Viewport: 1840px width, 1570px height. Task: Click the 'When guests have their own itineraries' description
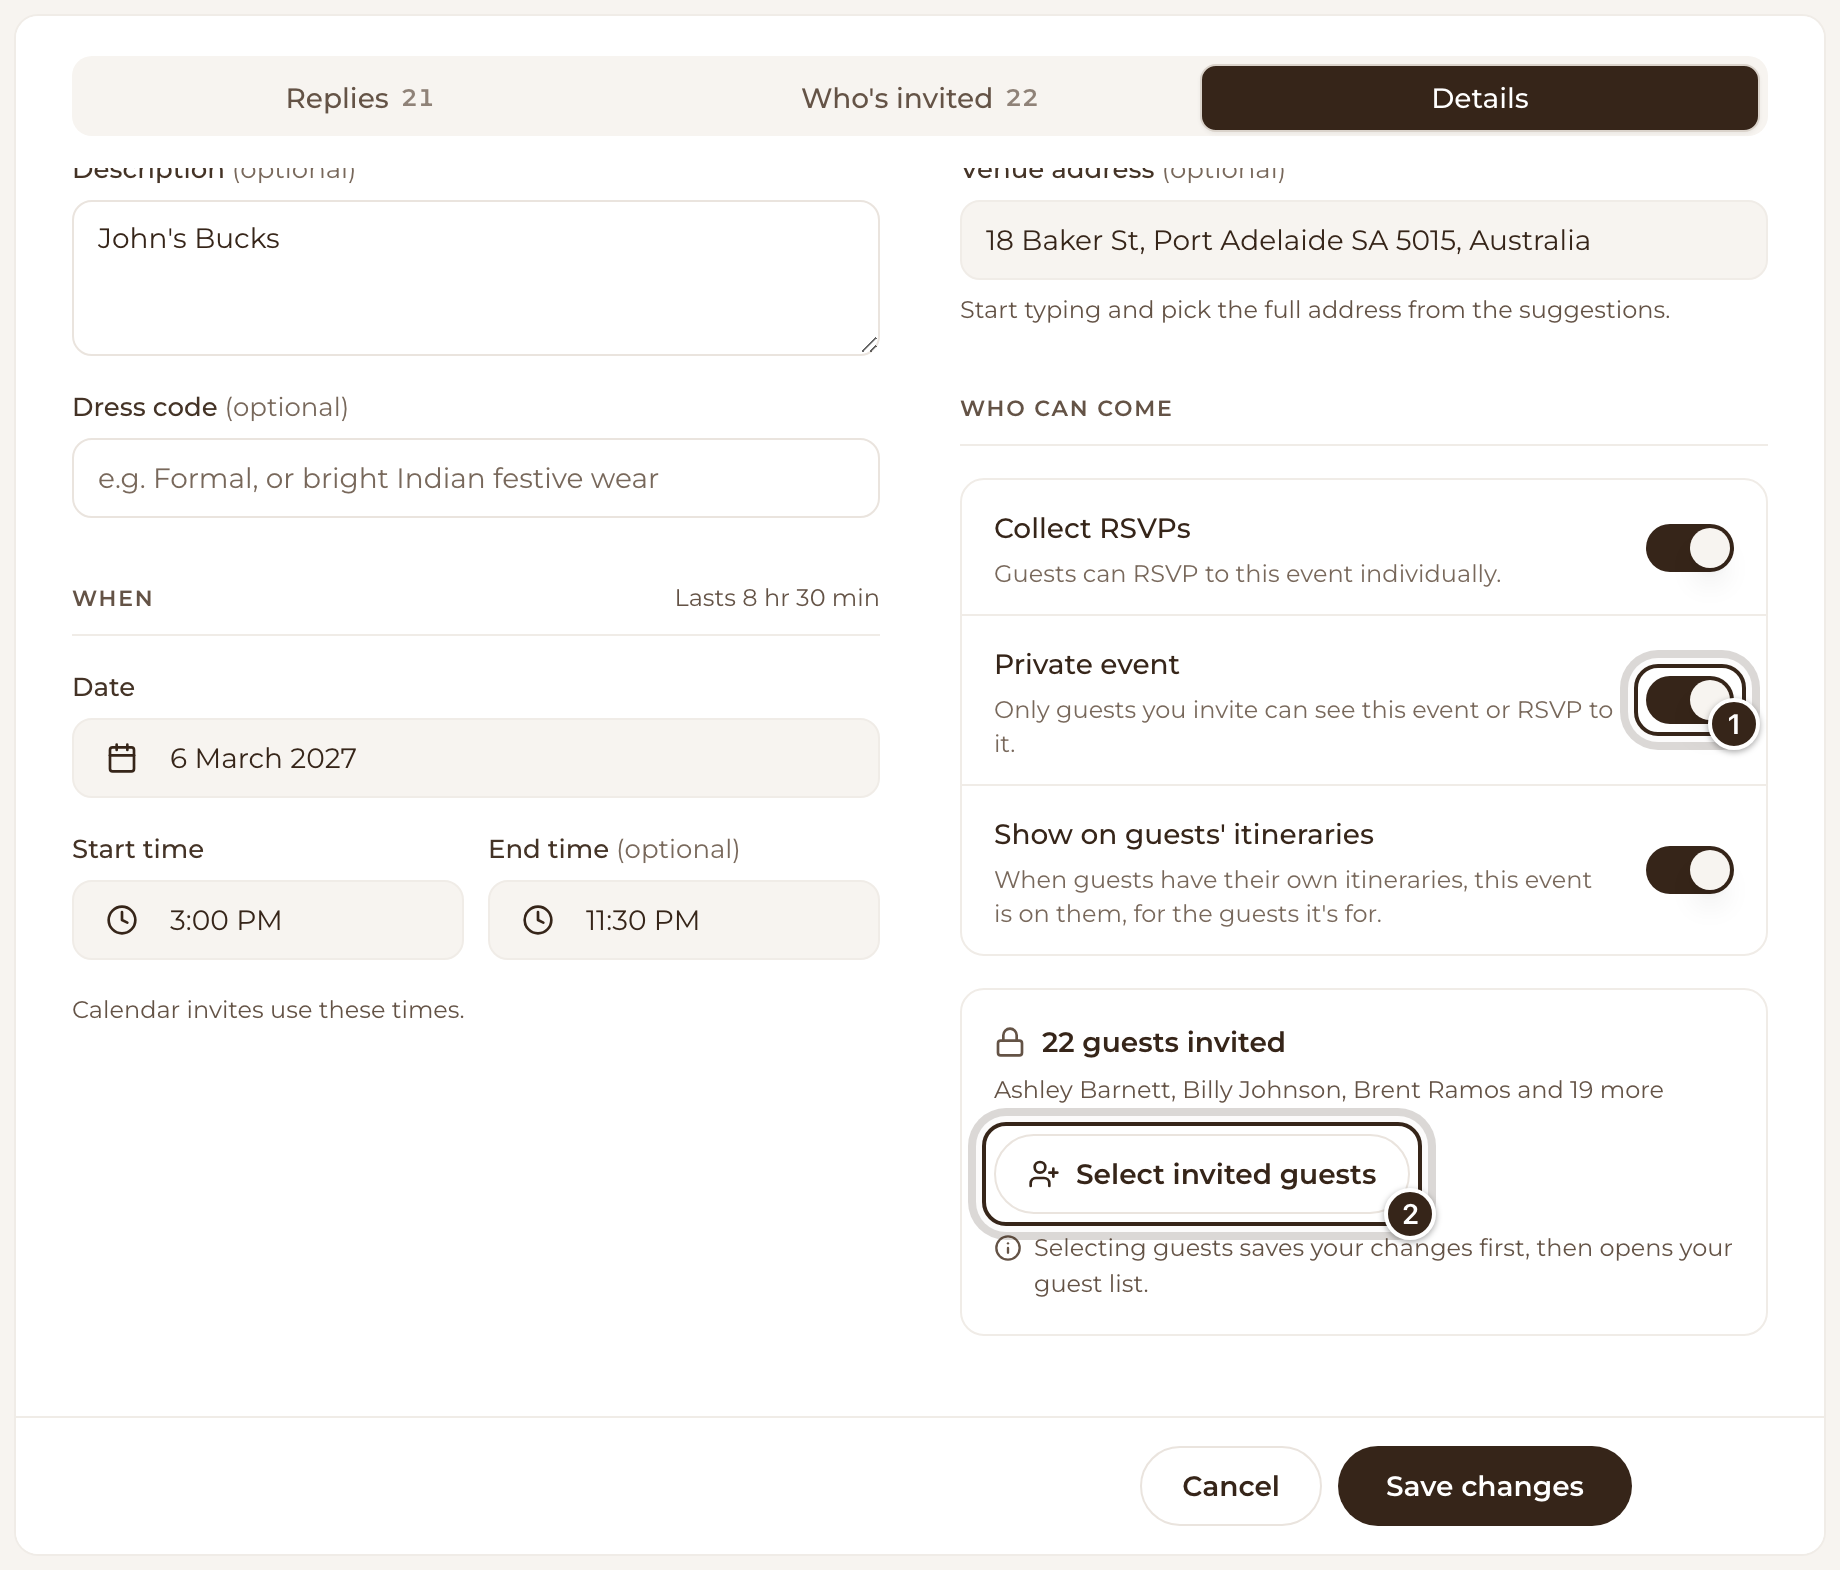tap(1292, 896)
